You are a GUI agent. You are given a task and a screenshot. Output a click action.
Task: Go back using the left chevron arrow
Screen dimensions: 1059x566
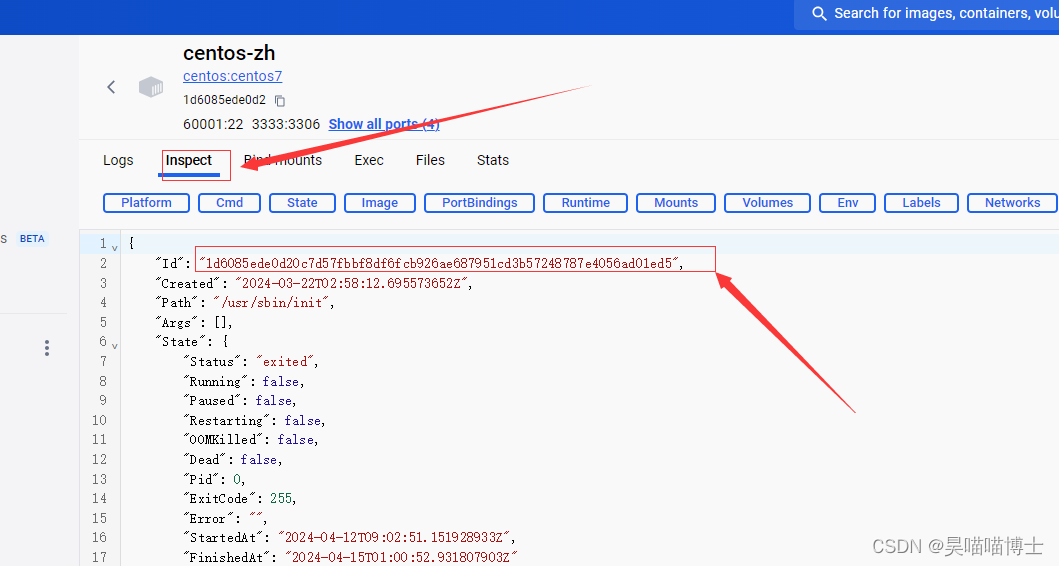pos(111,87)
